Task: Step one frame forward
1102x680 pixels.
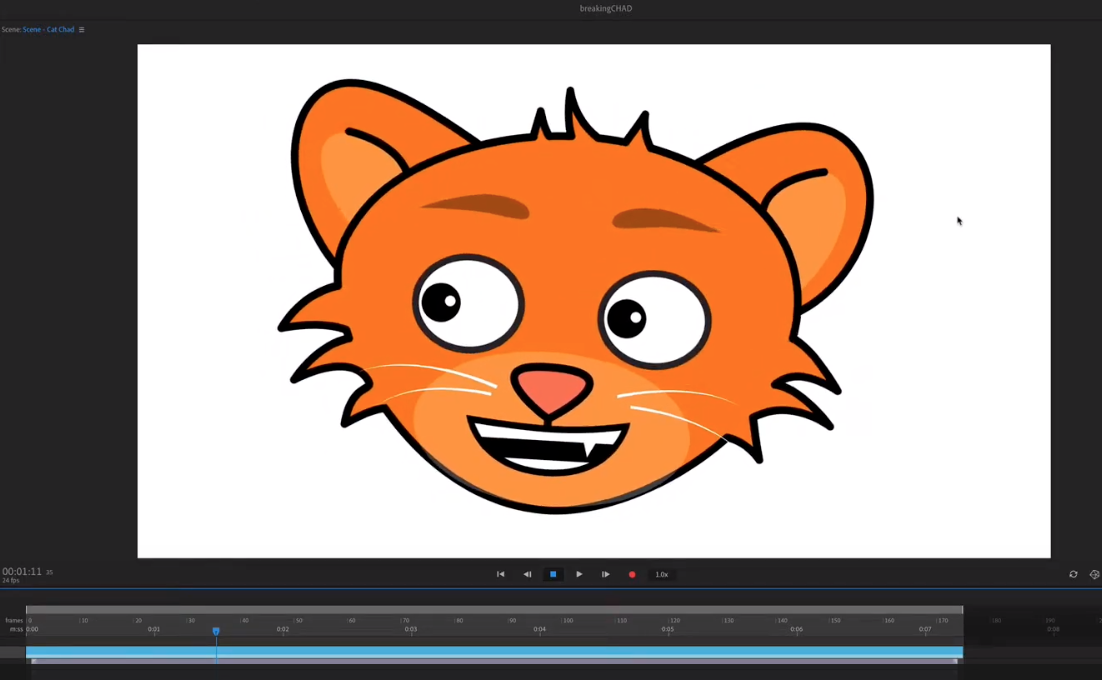Action: [605, 574]
